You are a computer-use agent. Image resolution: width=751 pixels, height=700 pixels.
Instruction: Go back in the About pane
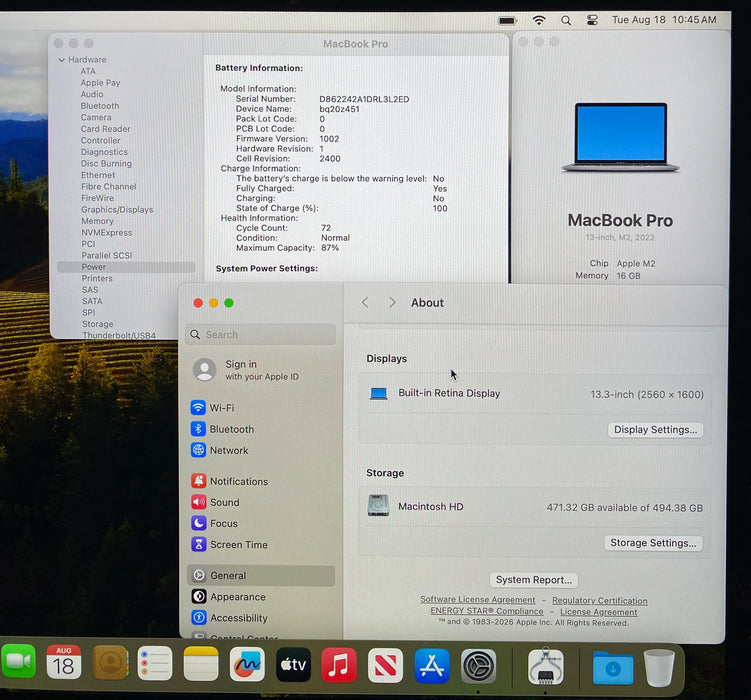(x=365, y=303)
